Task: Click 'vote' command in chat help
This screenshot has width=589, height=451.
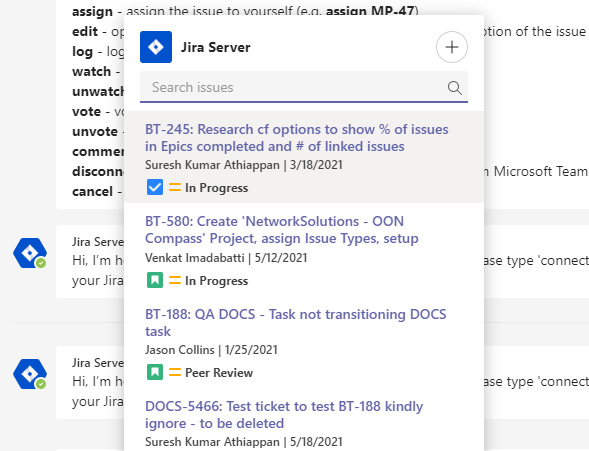Action: pos(86,112)
